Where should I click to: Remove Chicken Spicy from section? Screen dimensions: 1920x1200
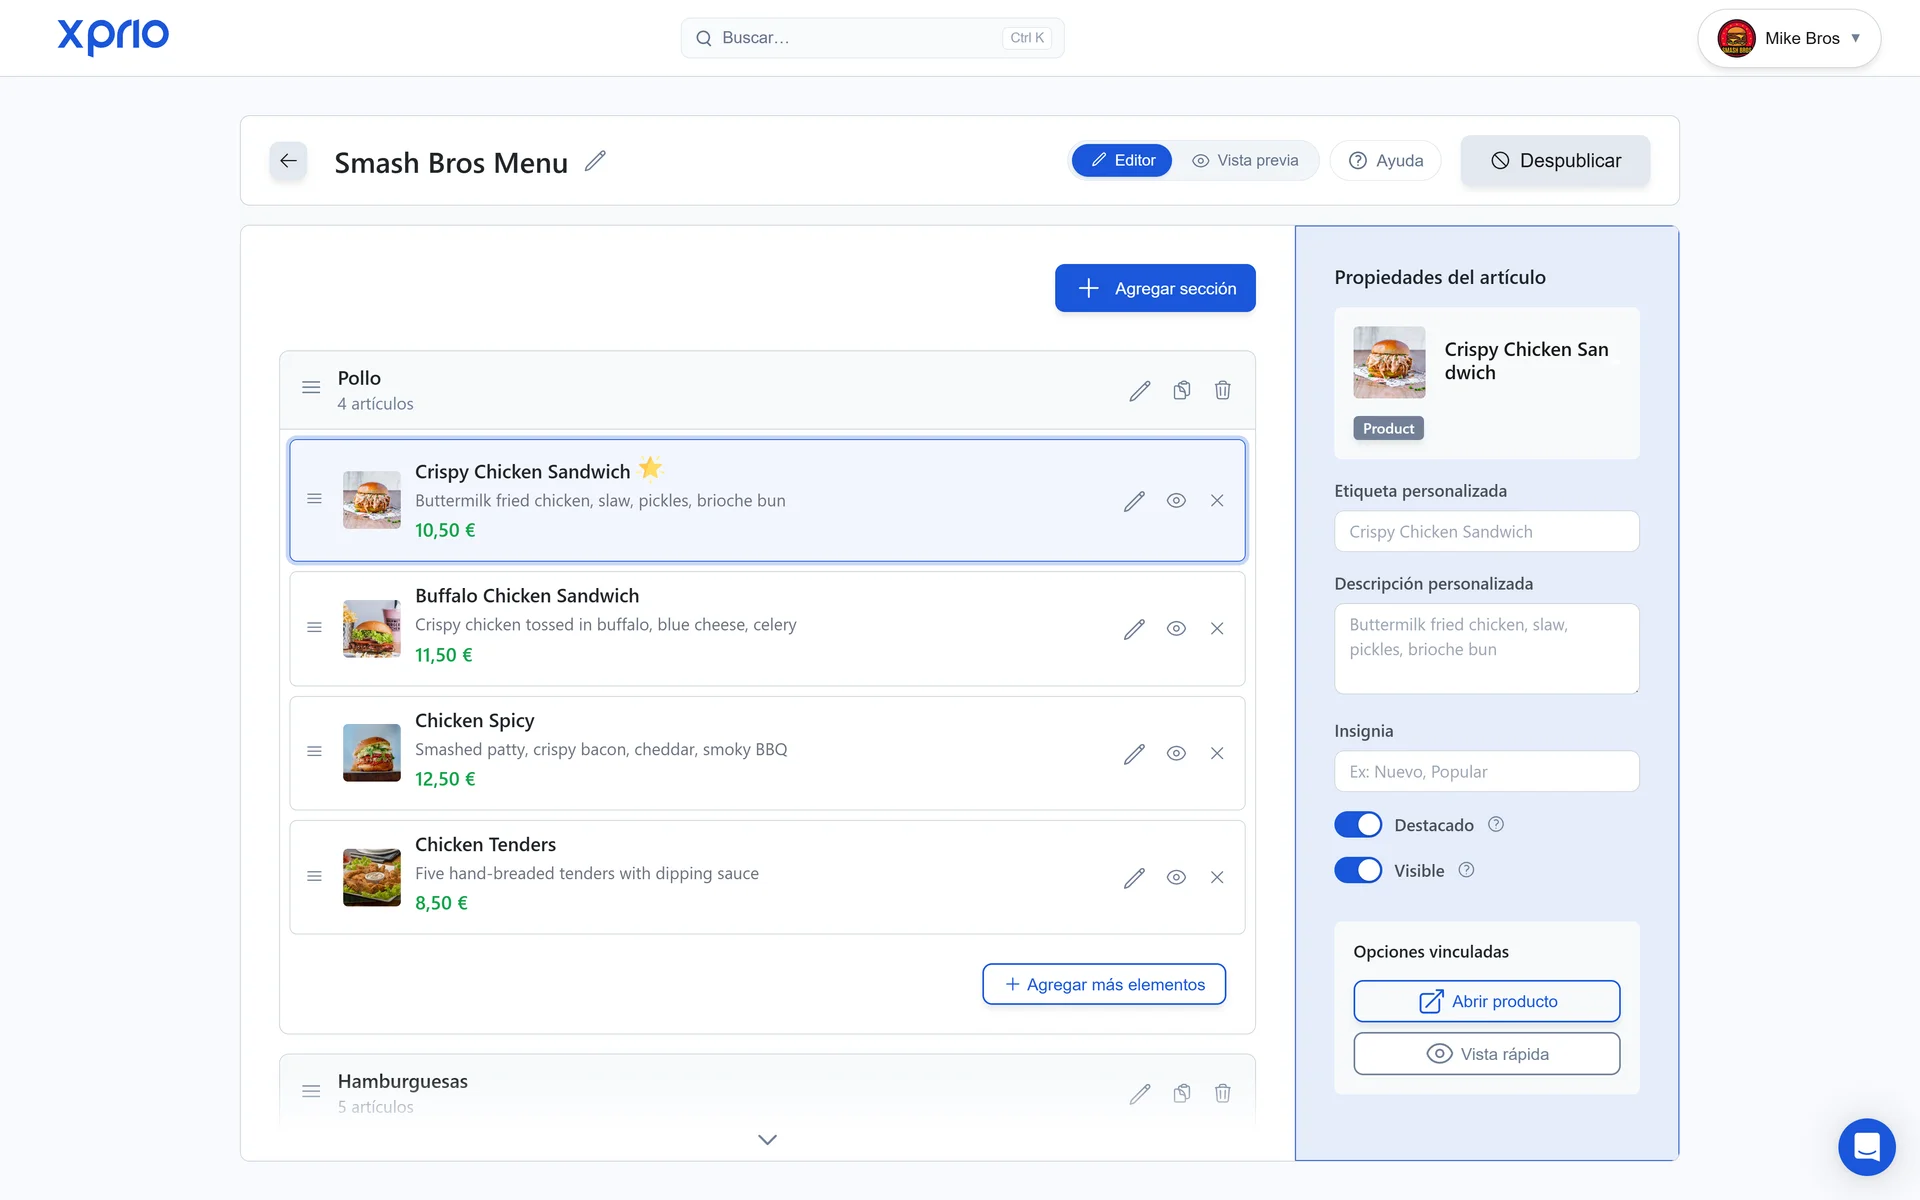tap(1217, 754)
